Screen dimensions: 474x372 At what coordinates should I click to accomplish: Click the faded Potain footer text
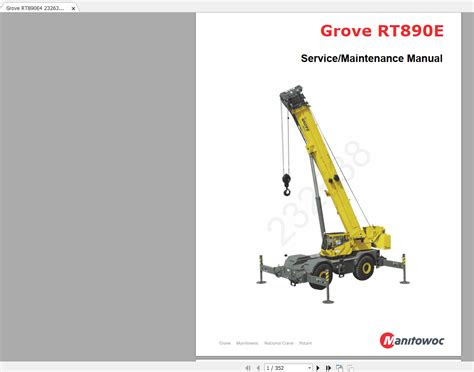[x=305, y=343]
